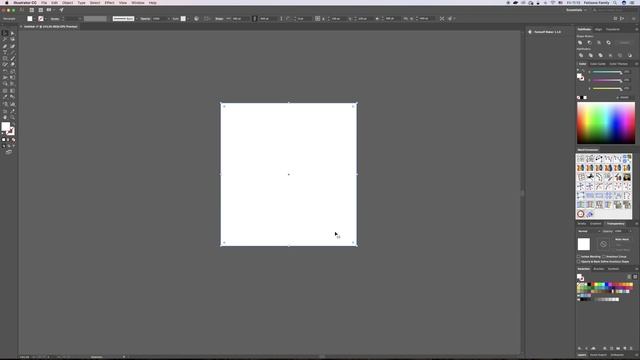
Task: Click the Make Mask button
Action: (622, 240)
